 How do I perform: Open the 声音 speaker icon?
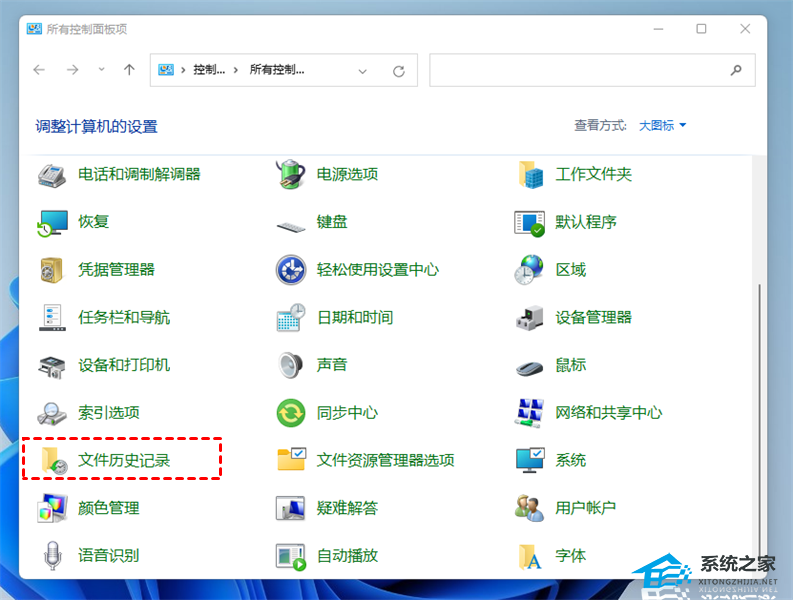pyautogui.click(x=290, y=365)
